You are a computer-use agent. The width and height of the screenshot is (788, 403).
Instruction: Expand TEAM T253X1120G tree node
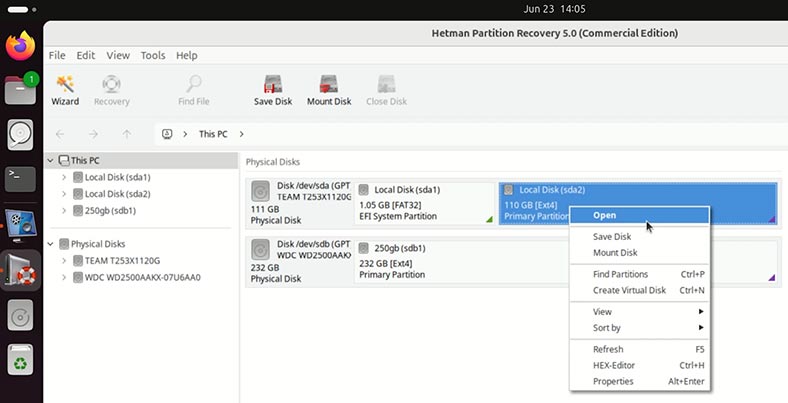[64, 261]
